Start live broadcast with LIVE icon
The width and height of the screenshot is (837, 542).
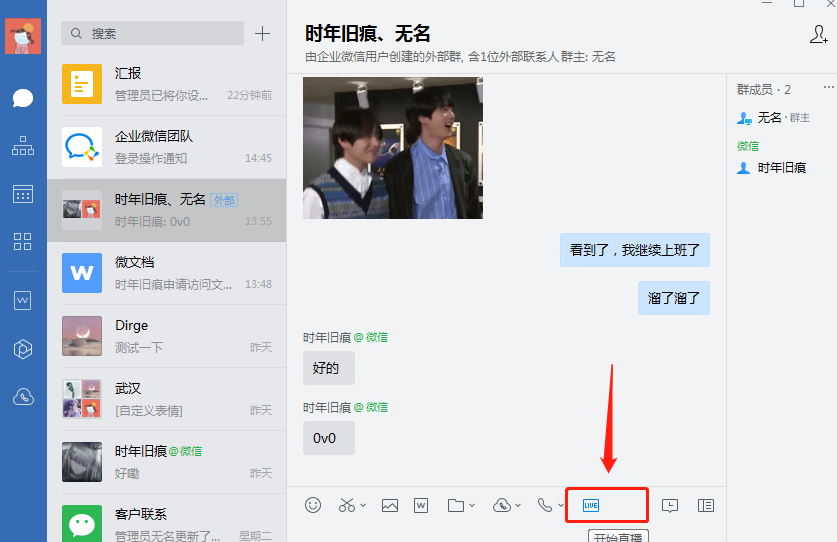[x=591, y=505]
